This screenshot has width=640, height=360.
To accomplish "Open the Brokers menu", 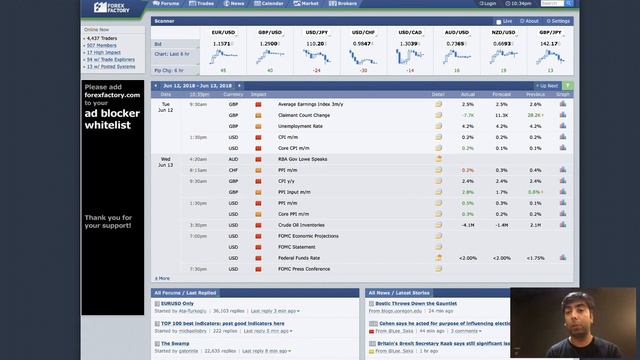I will point(343,3).
